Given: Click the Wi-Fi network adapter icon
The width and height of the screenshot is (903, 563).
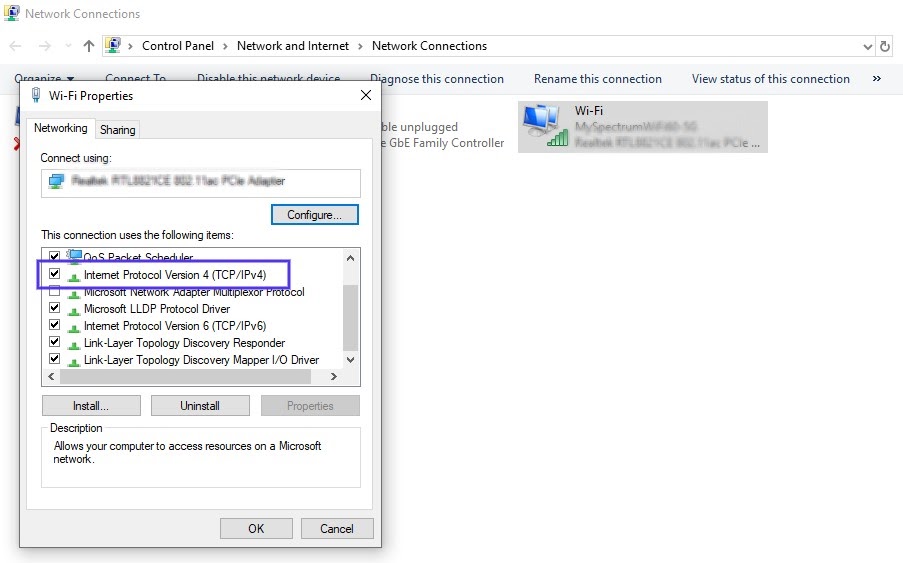Looking at the screenshot, I should point(543,126).
